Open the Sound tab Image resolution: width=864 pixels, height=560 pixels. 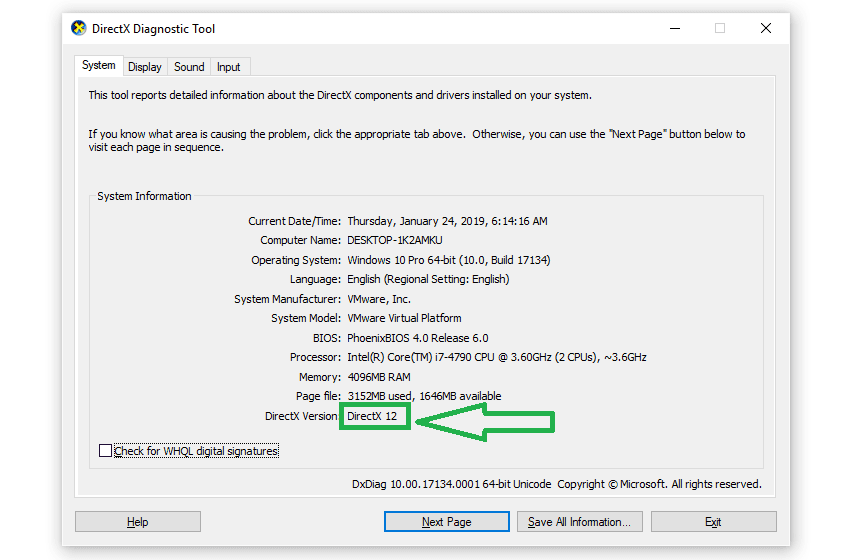(x=189, y=67)
